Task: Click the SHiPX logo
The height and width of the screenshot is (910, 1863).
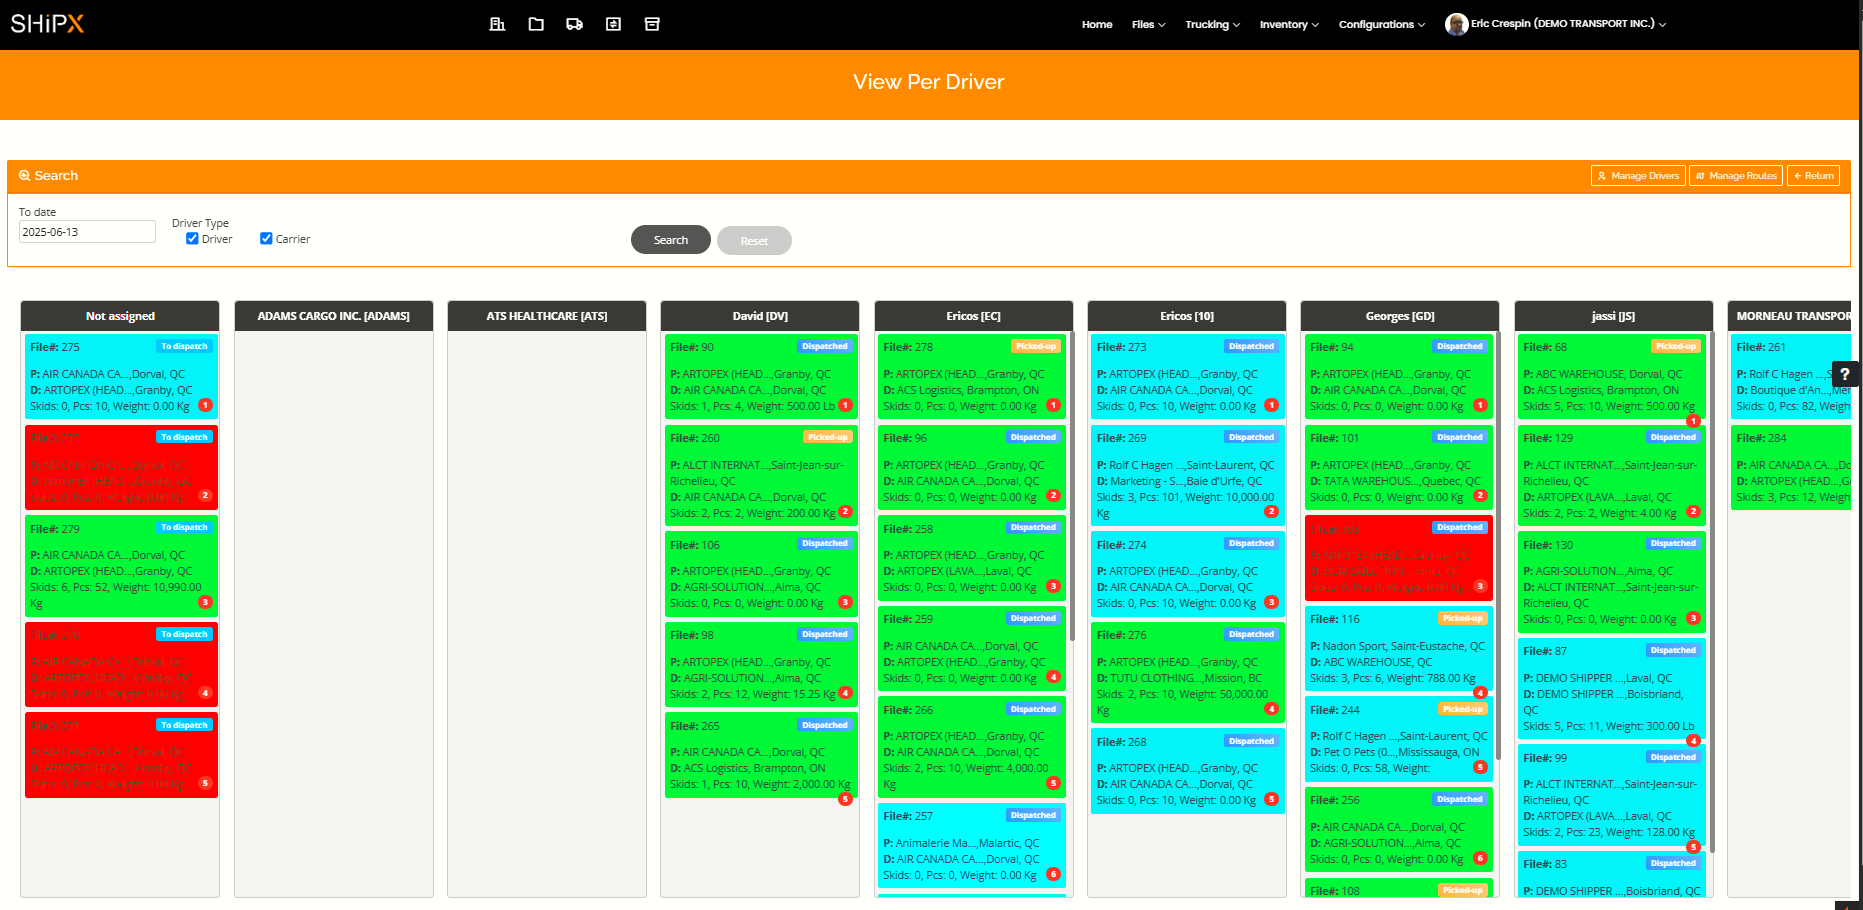Action: coord(47,24)
